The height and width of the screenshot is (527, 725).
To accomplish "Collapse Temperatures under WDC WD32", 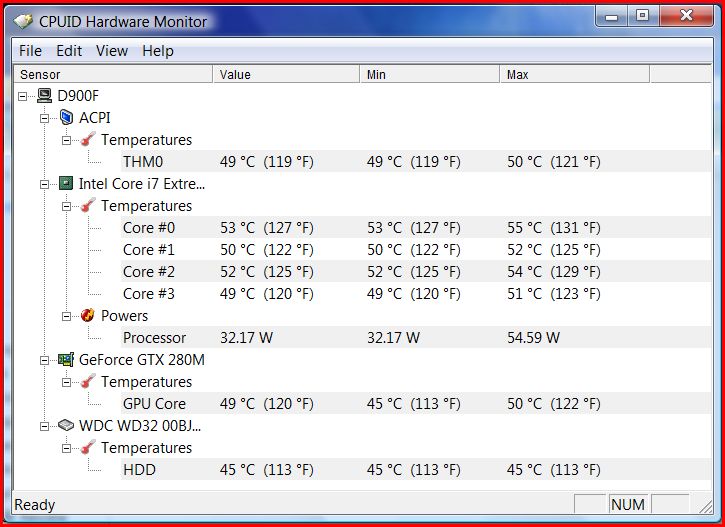I will coord(67,448).
